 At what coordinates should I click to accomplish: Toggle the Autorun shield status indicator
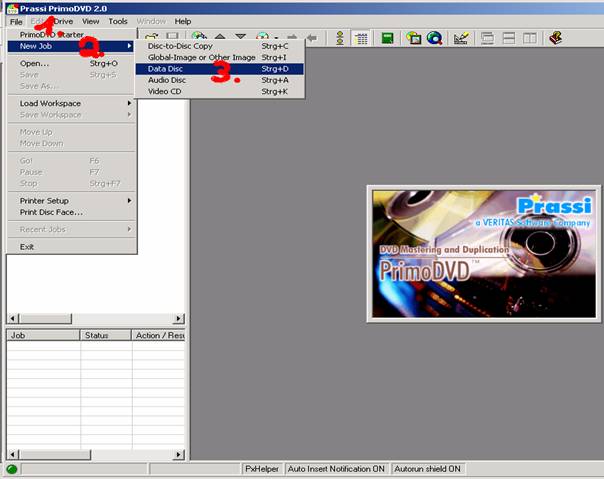[425, 469]
